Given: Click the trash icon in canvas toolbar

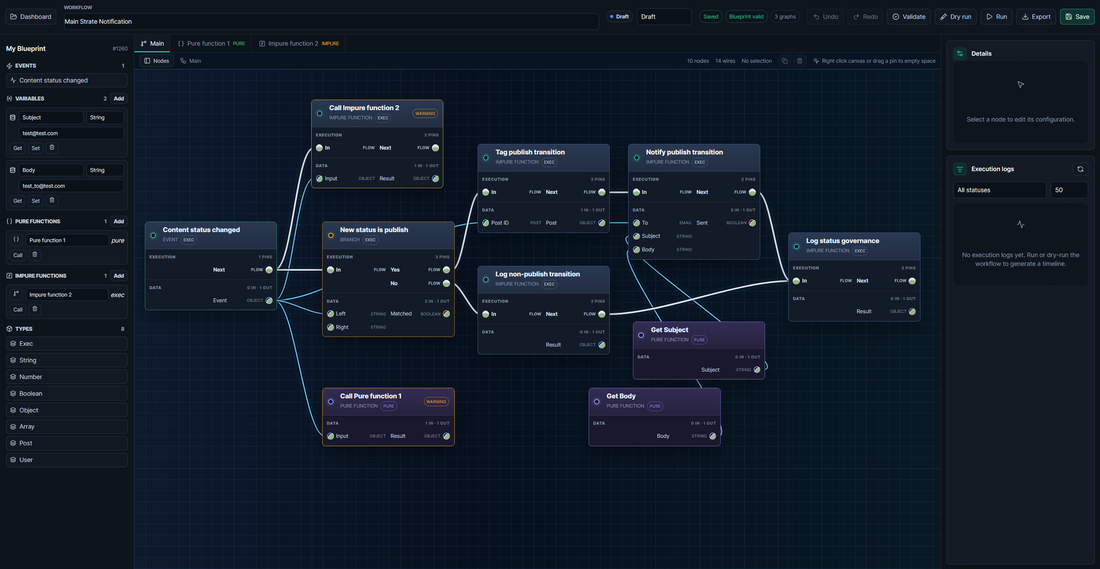Looking at the screenshot, I should coord(800,61).
